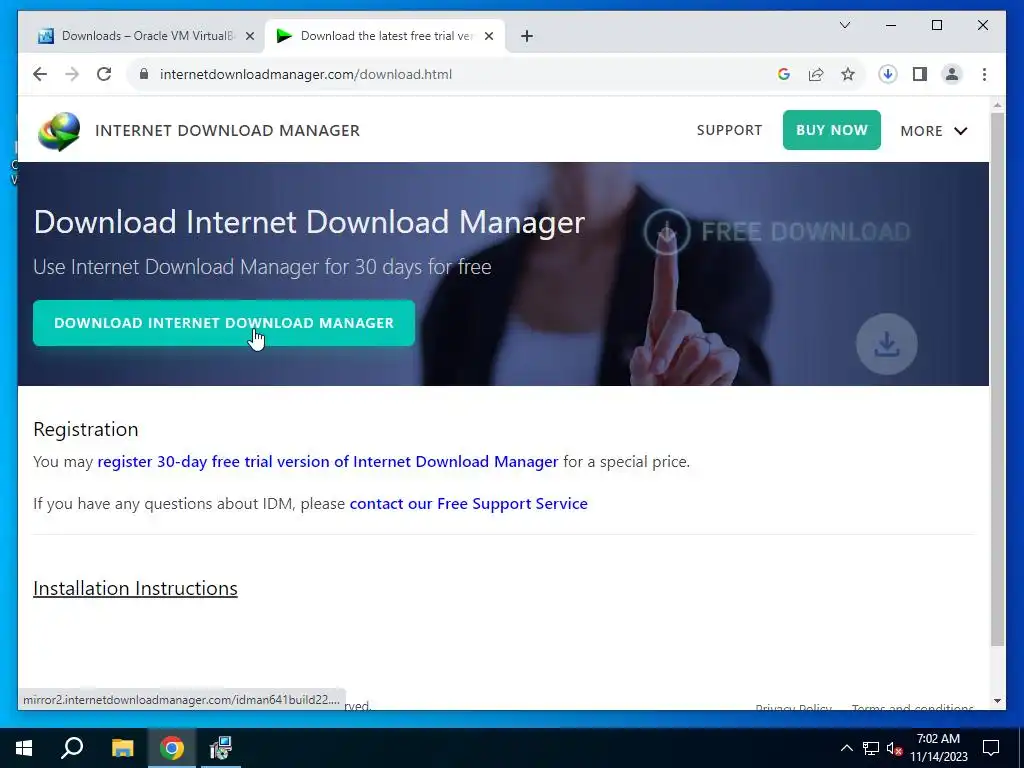
Task: Share this page using the share icon
Action: pyautogui.click(x=816, y=74)
